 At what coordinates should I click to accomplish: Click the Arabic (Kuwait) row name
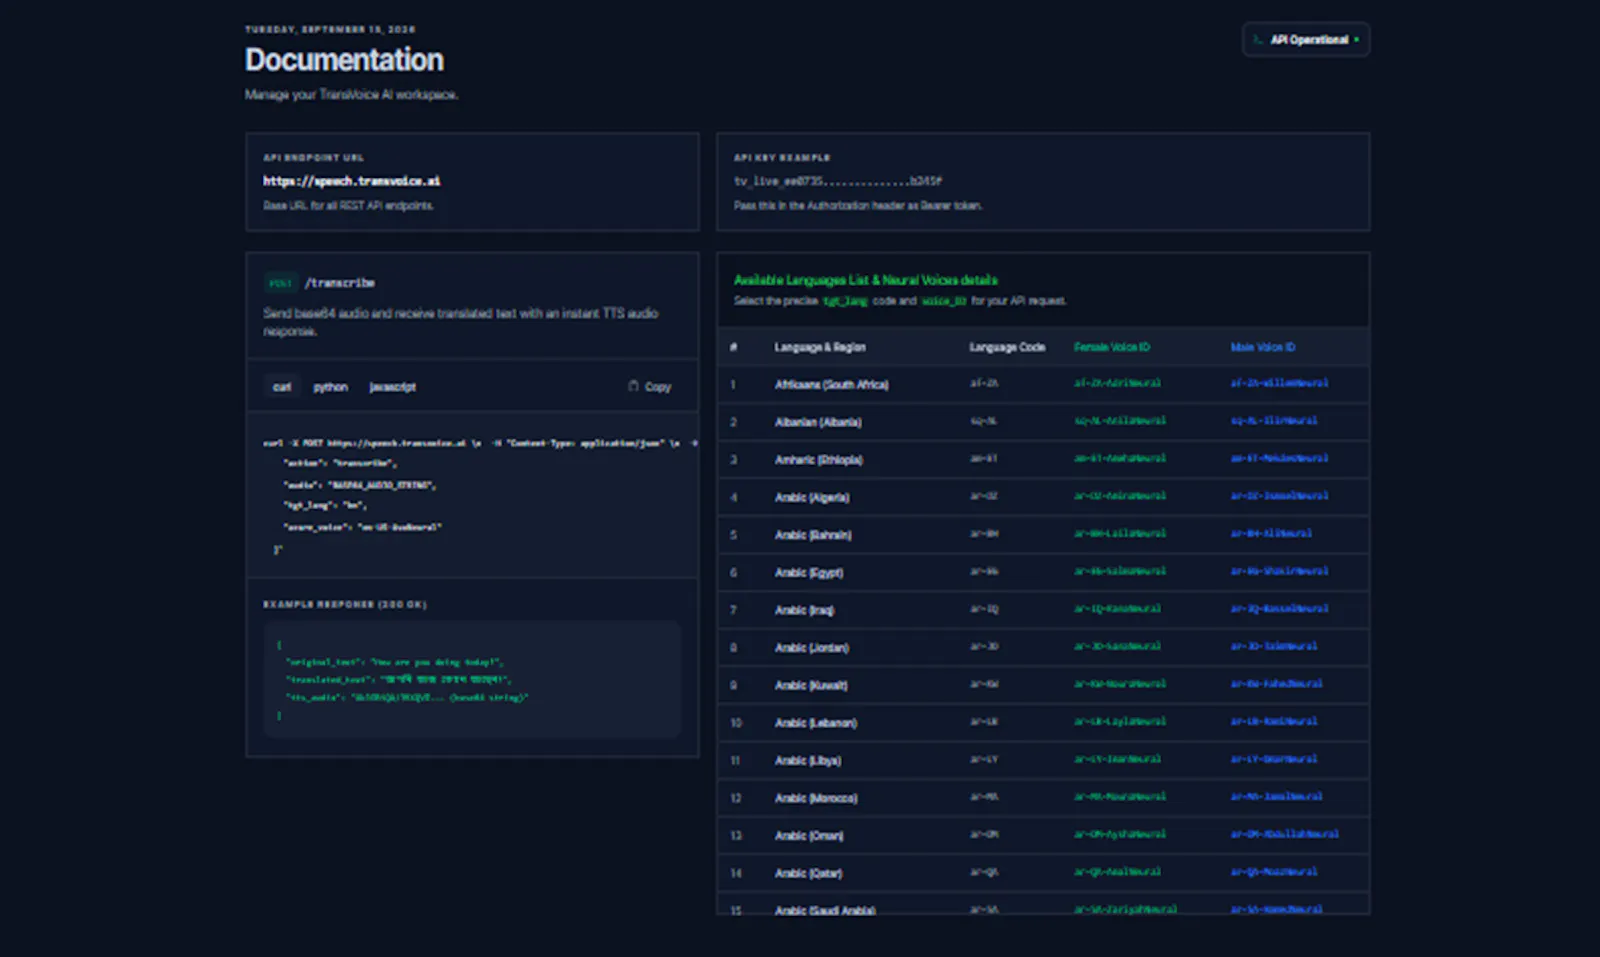[811, 685]
